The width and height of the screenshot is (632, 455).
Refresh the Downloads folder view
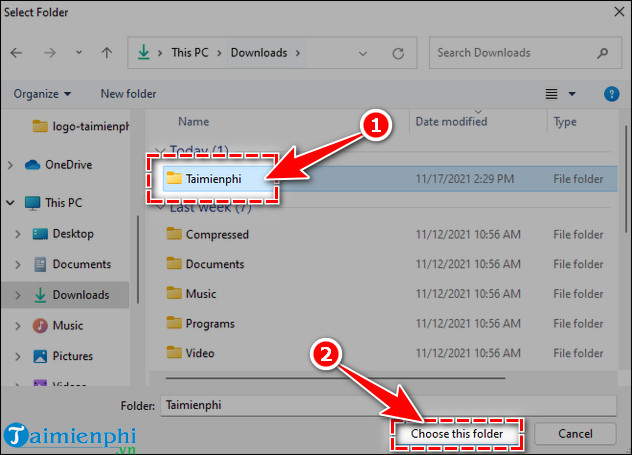tap(399, 53)
